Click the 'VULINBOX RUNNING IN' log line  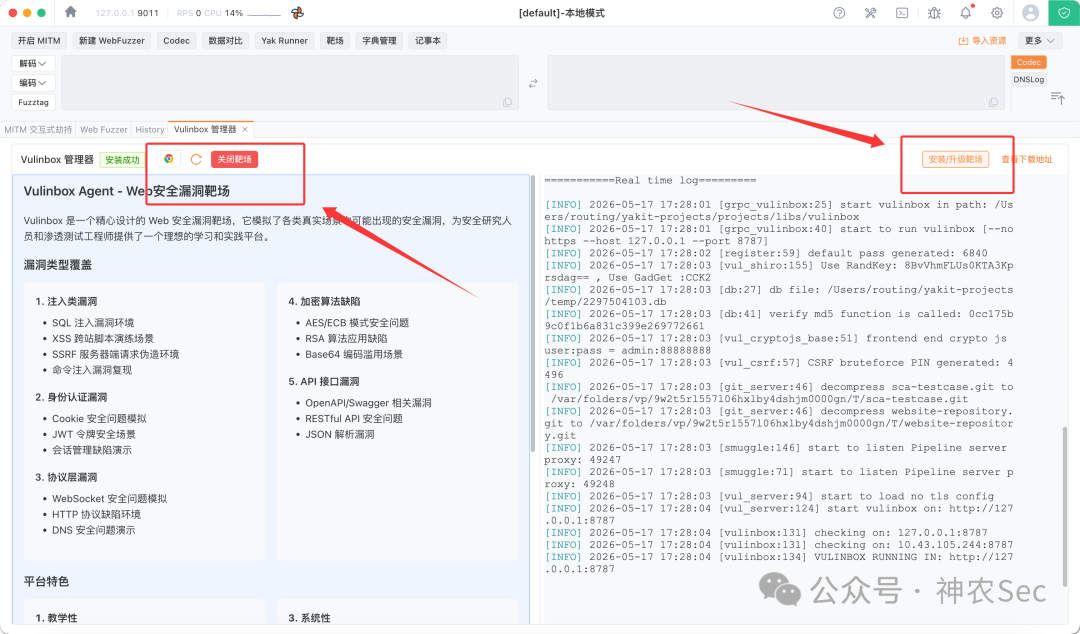click(779, 563)
